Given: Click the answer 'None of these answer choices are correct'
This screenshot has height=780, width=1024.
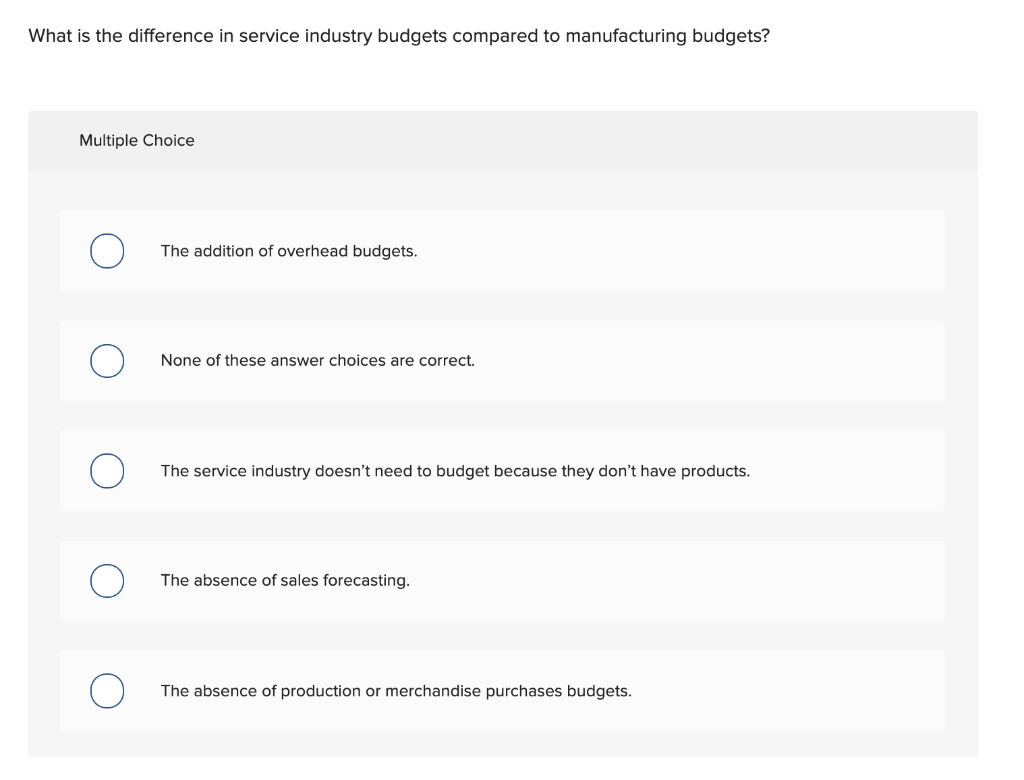Looking at the screenshot, I should tap(318, 361).
